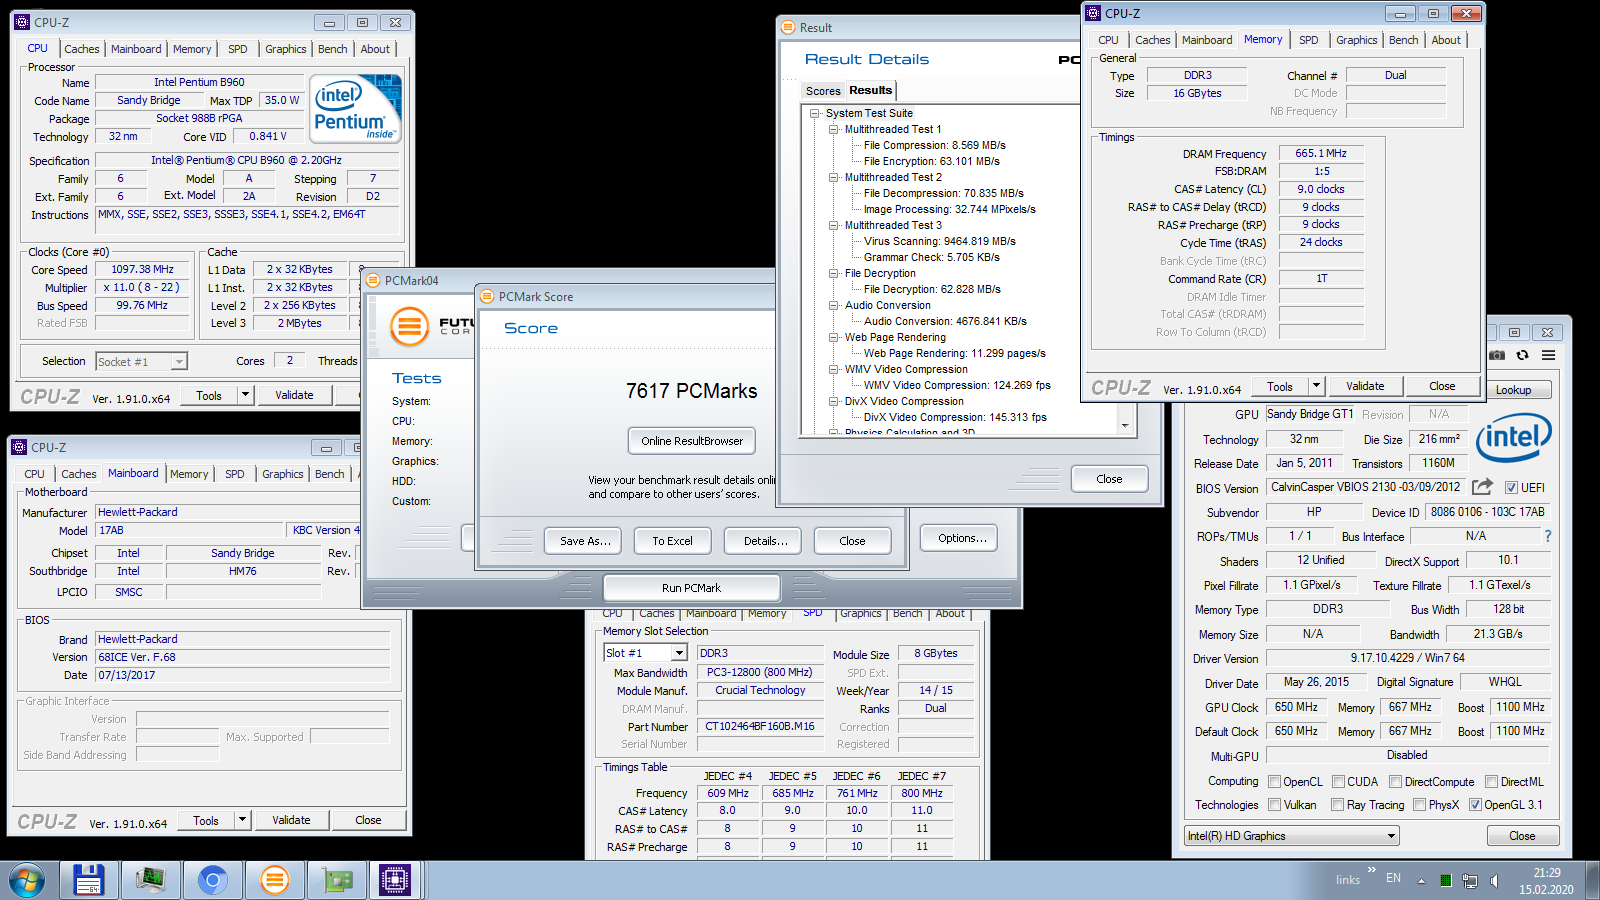Open Tools dropdown arrow in Mainboard CPU-Z window

pyautogui.click(x=242, y=820)
